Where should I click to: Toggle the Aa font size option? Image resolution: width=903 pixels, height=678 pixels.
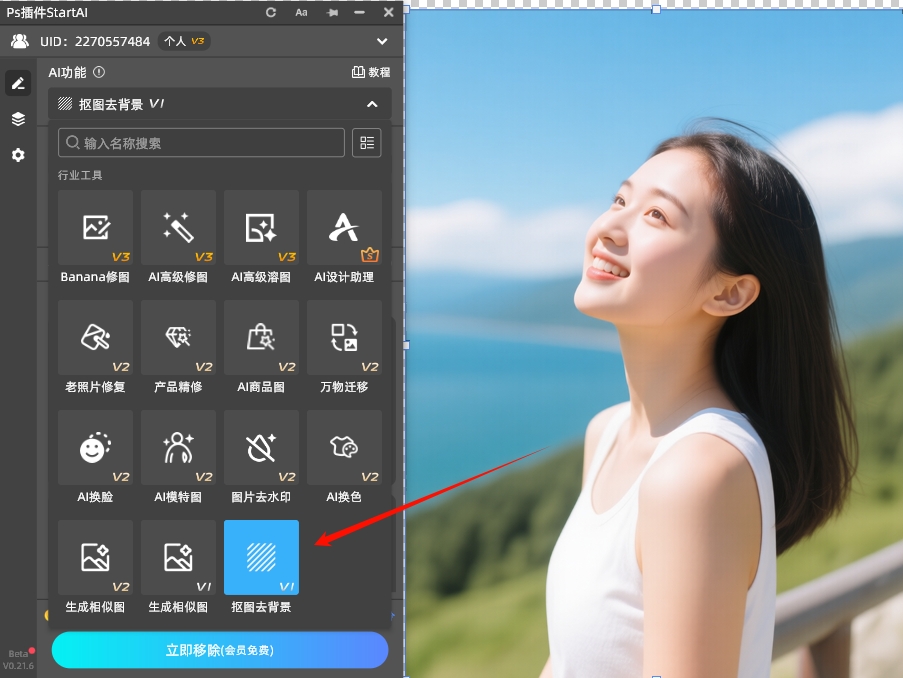(x=301, y=13)
